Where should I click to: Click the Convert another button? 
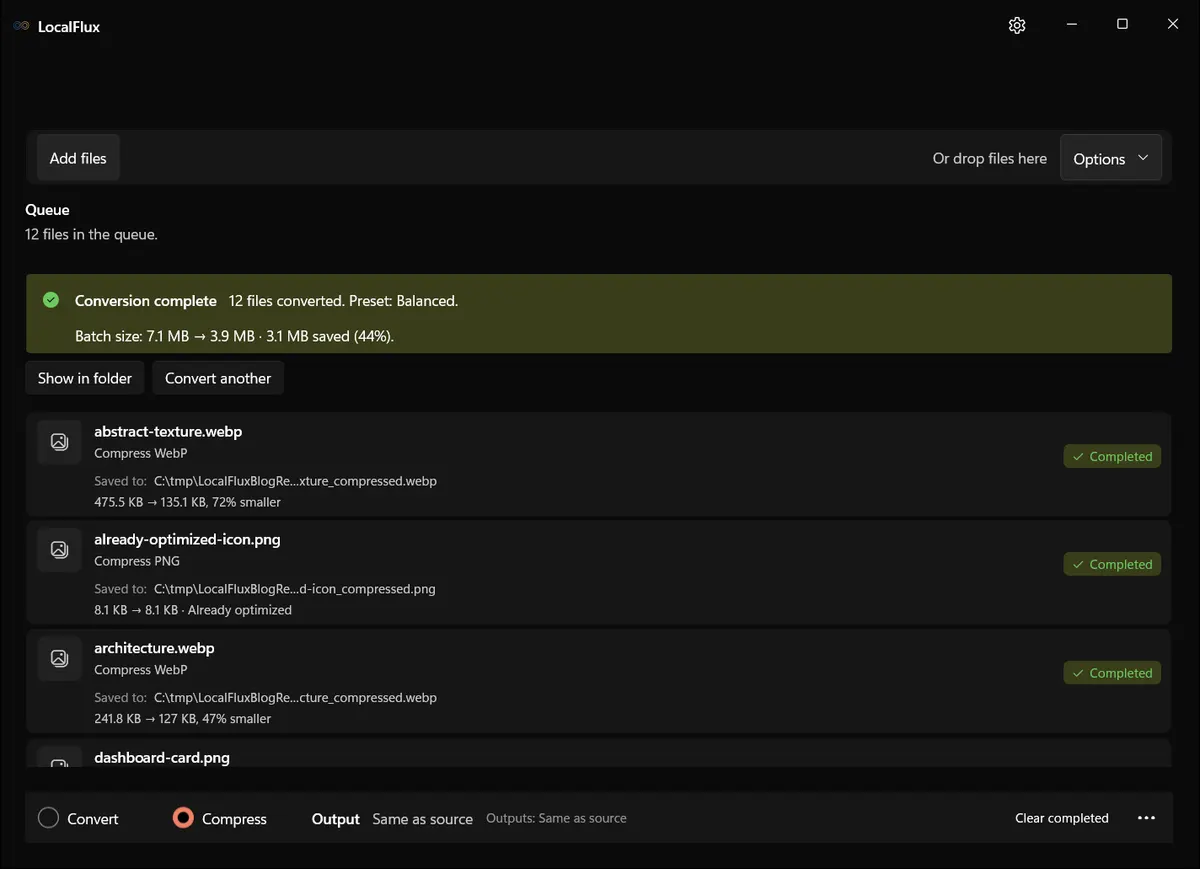pos(218,378)
